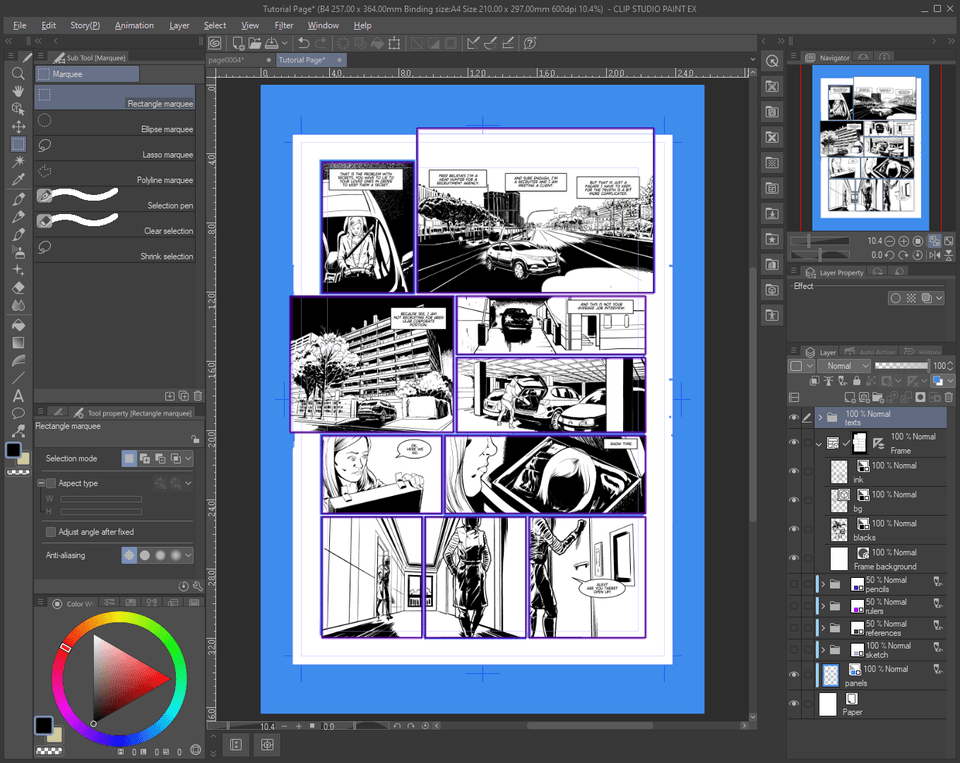This screenshot has height=763, width=960.
Task: Enable the Adjust angle after fixed checkbox
Action: (50, 532)
